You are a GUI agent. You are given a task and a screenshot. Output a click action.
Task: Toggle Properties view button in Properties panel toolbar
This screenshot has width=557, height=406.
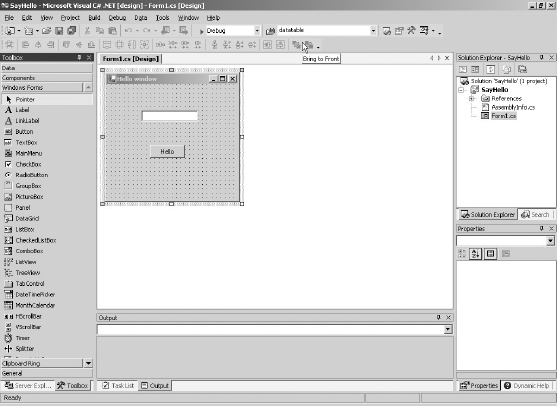point(491,254)
